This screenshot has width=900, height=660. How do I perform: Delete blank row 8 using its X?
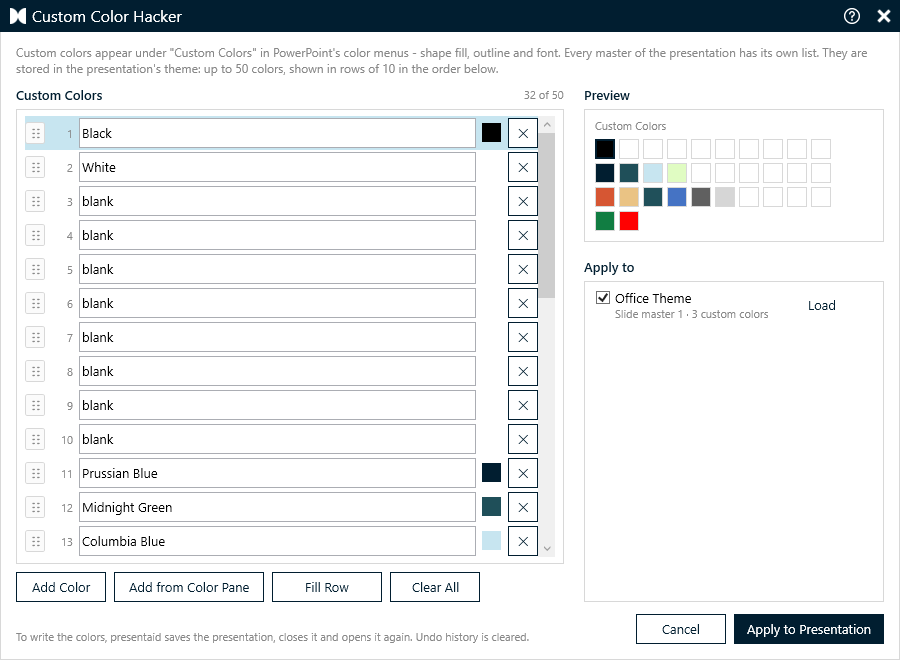coord(523,371)
